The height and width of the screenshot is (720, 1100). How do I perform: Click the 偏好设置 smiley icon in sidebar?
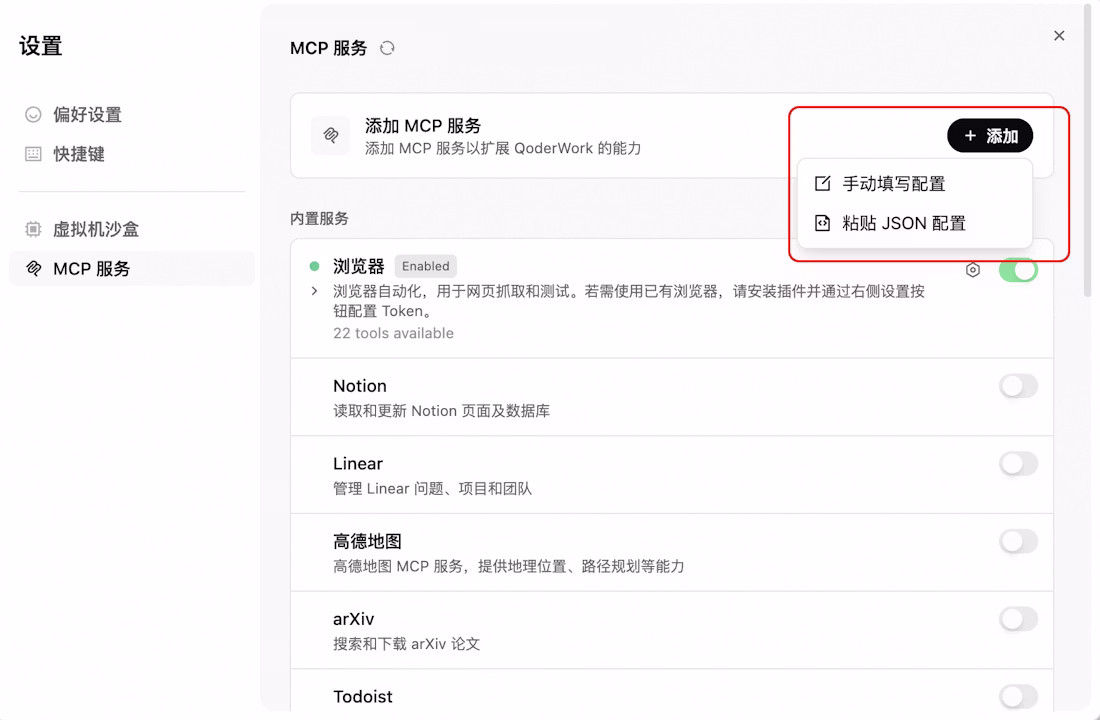[x=33, y=115]
